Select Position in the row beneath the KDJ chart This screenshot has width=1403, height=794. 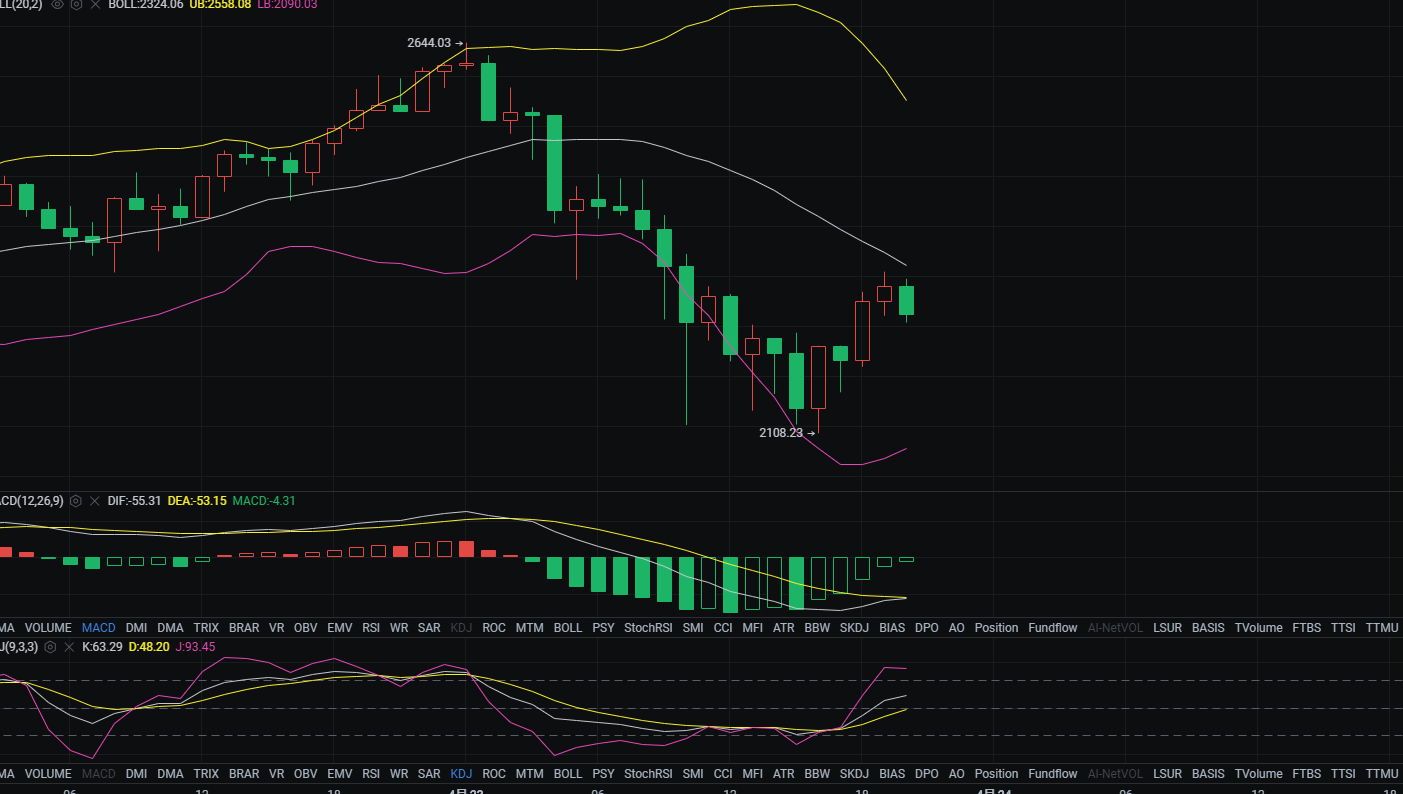click(997, 774)
